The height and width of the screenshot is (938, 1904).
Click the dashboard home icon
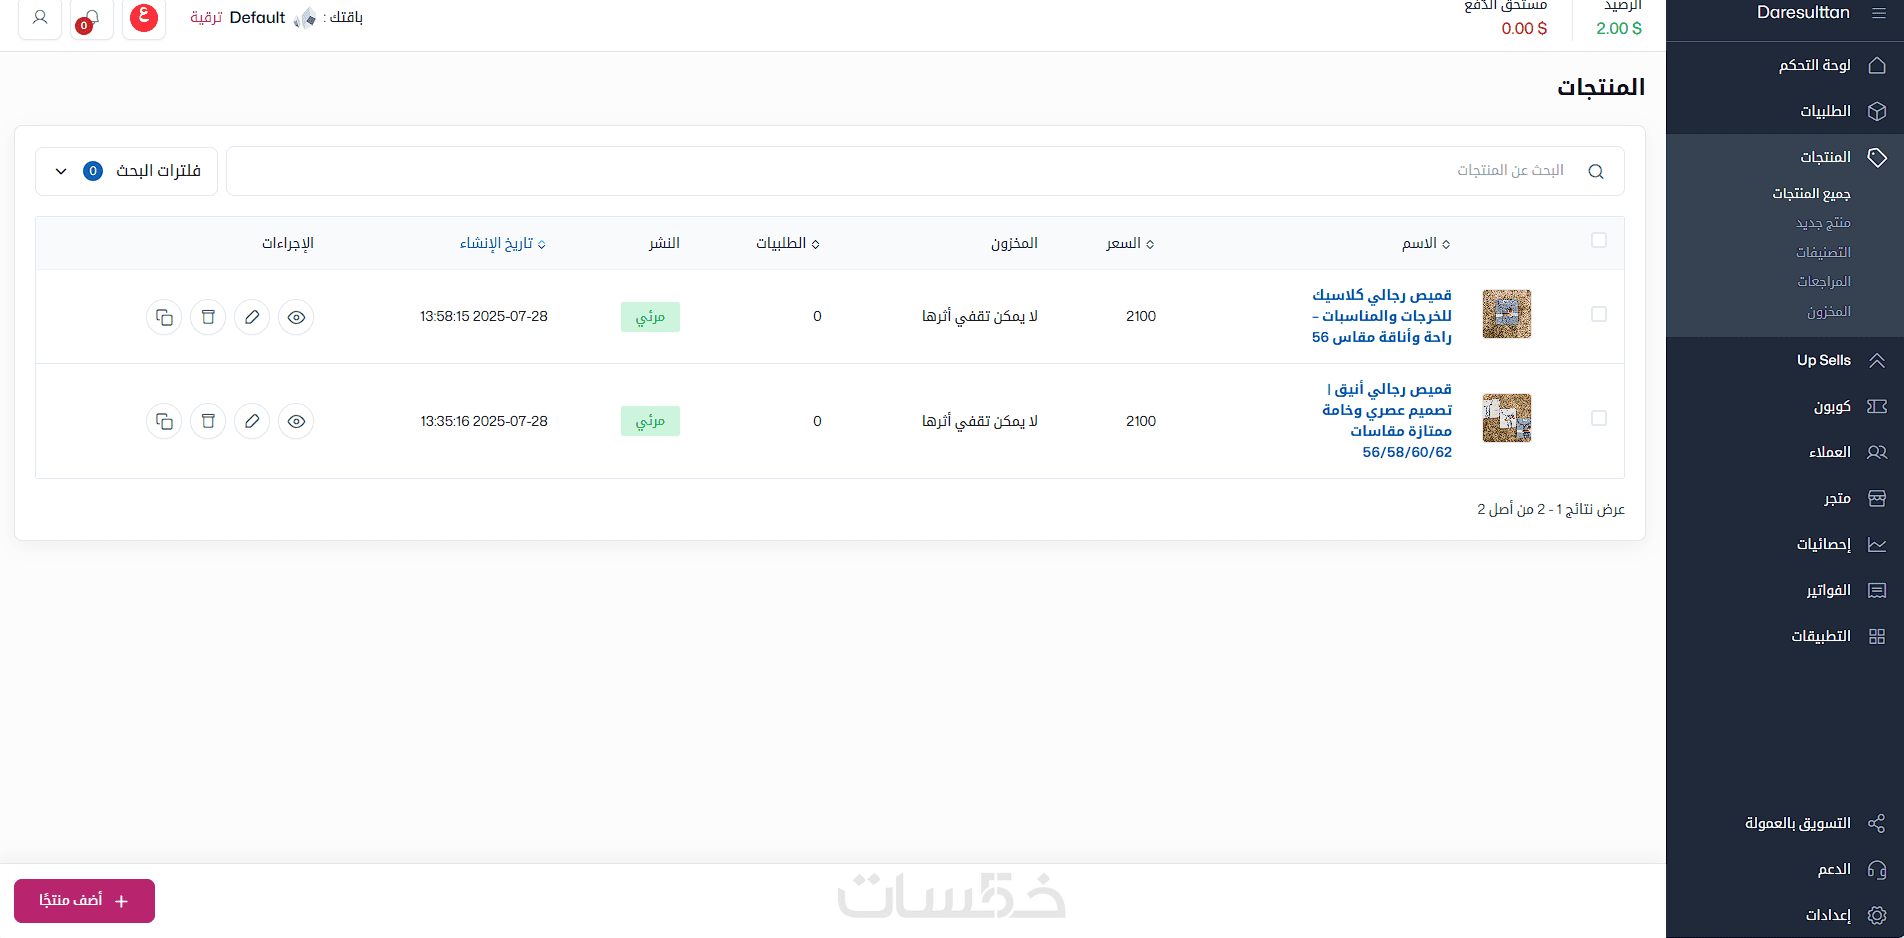click(x=1877, y=65)
